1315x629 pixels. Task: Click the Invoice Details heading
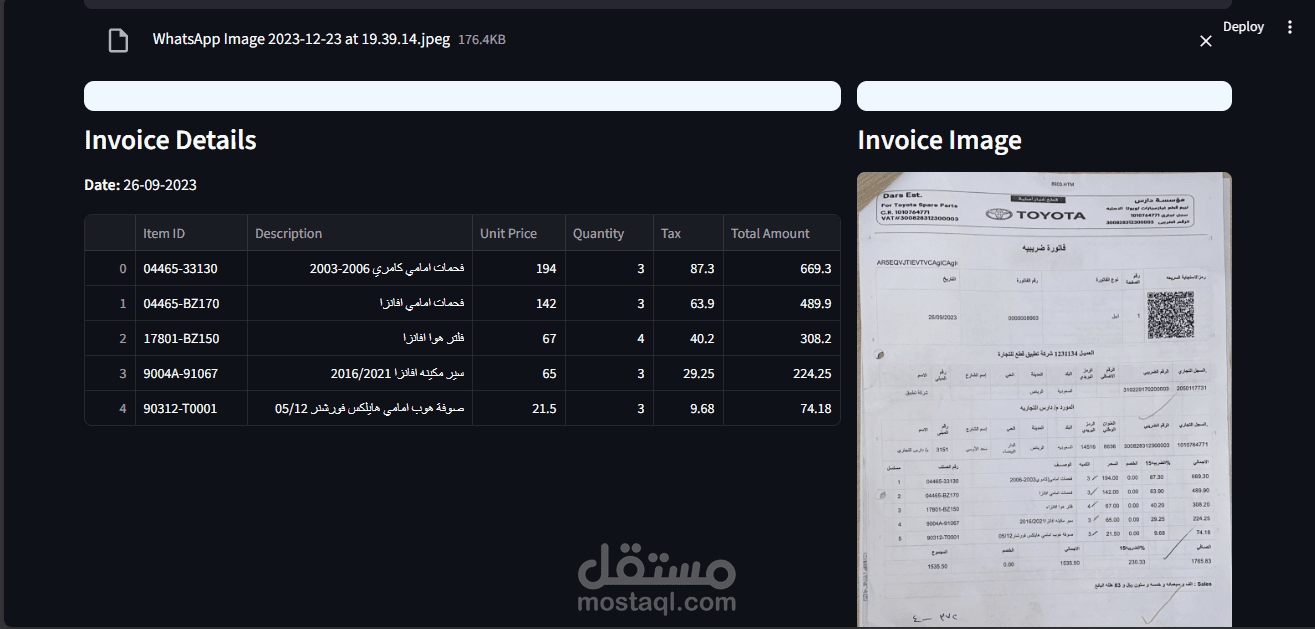[171, 140]
